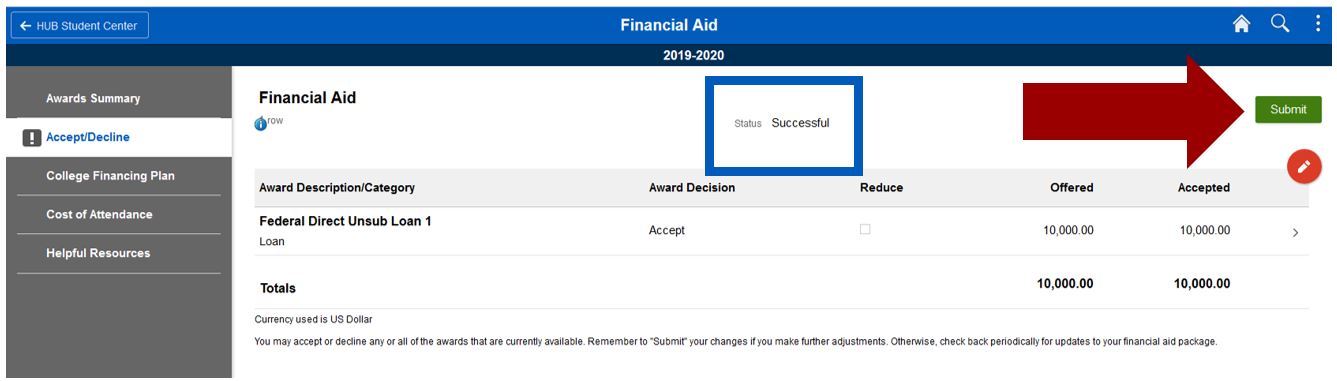Go back to HUB Student Center
Viewport: 1337px width, 381px height.
(x=79, y=24)
